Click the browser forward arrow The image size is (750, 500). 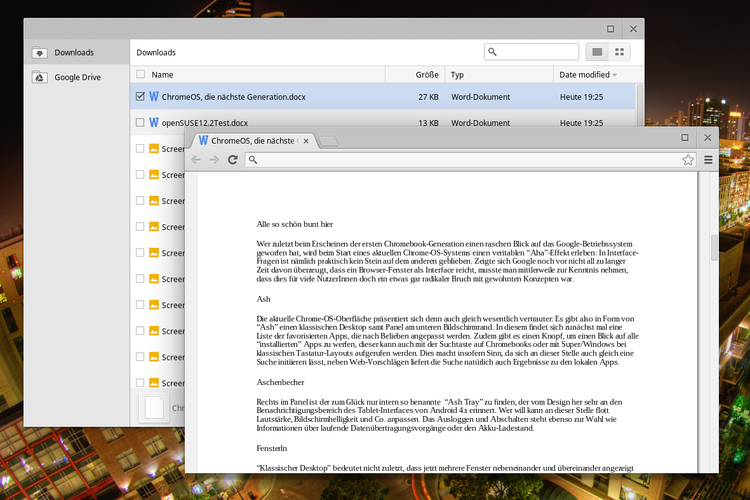(x=214, y=160)
